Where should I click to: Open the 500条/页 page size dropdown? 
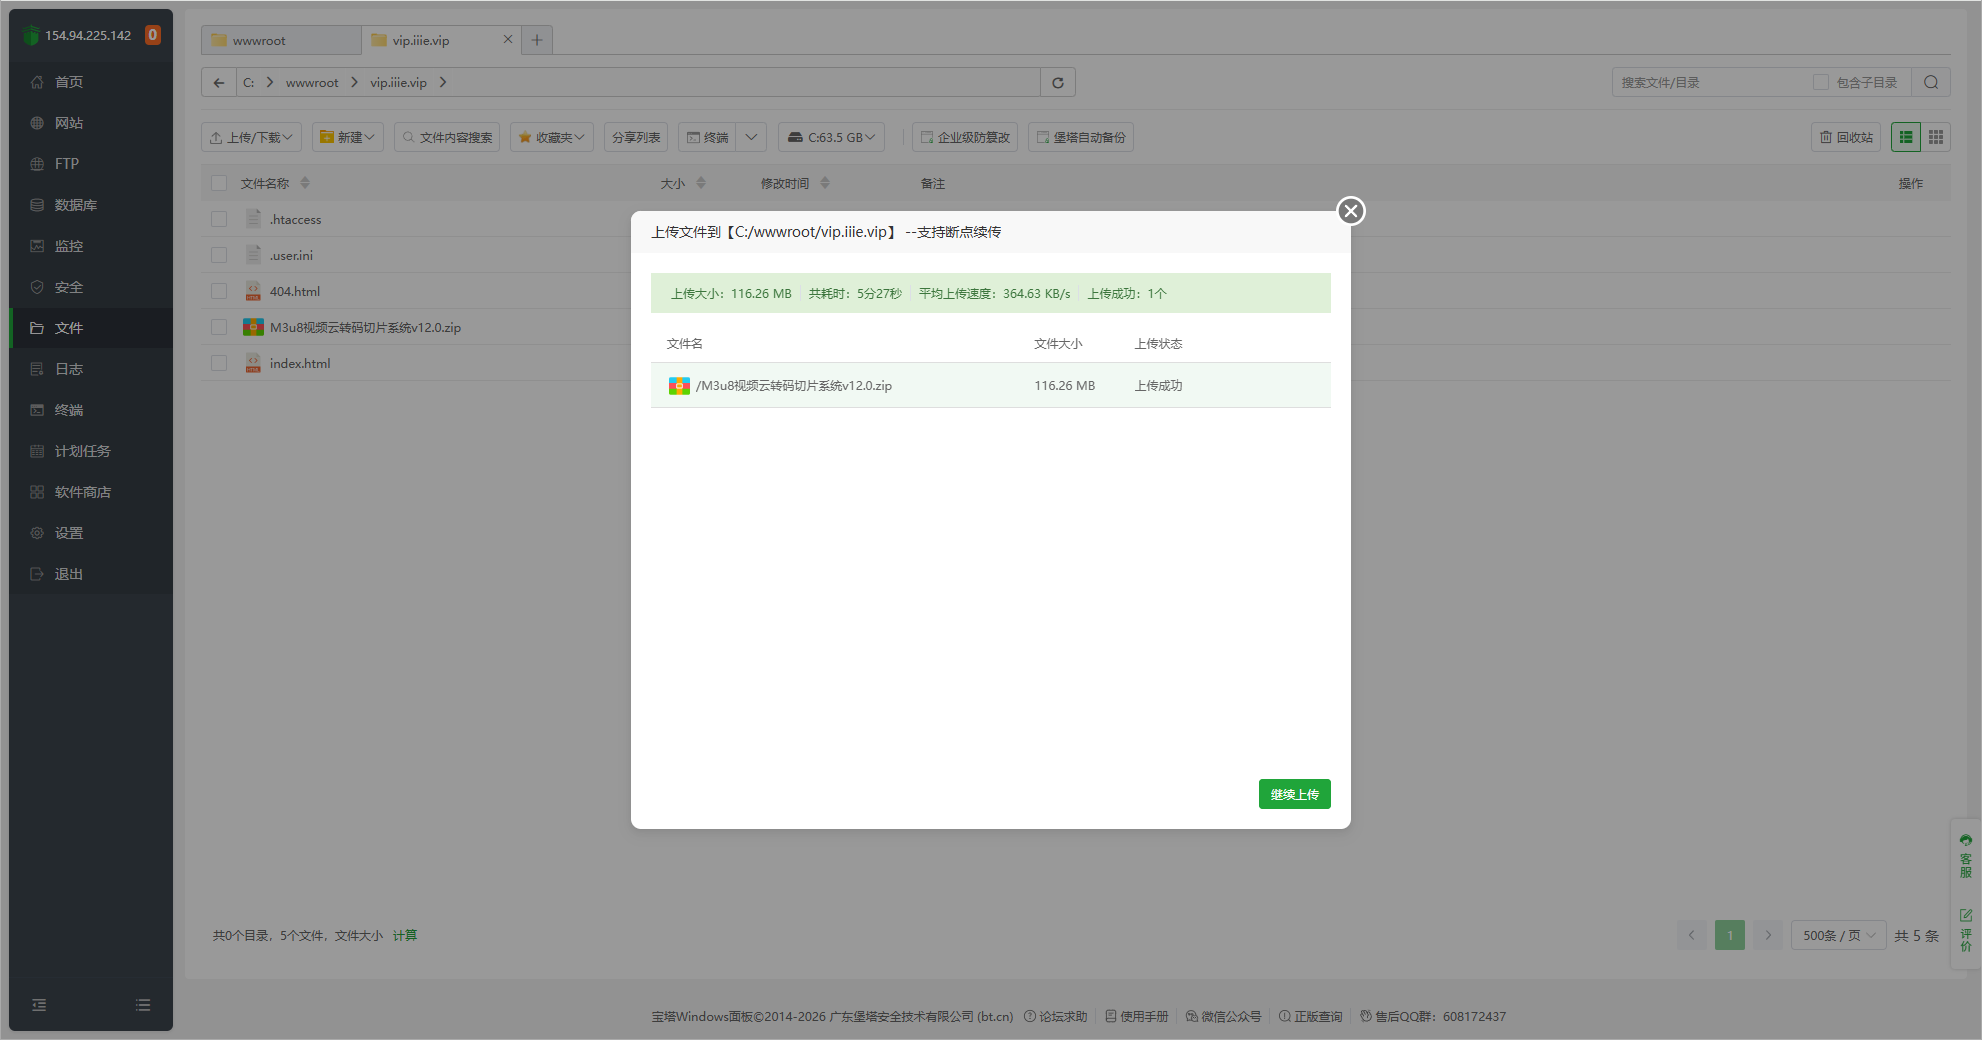click(1838, 936)
